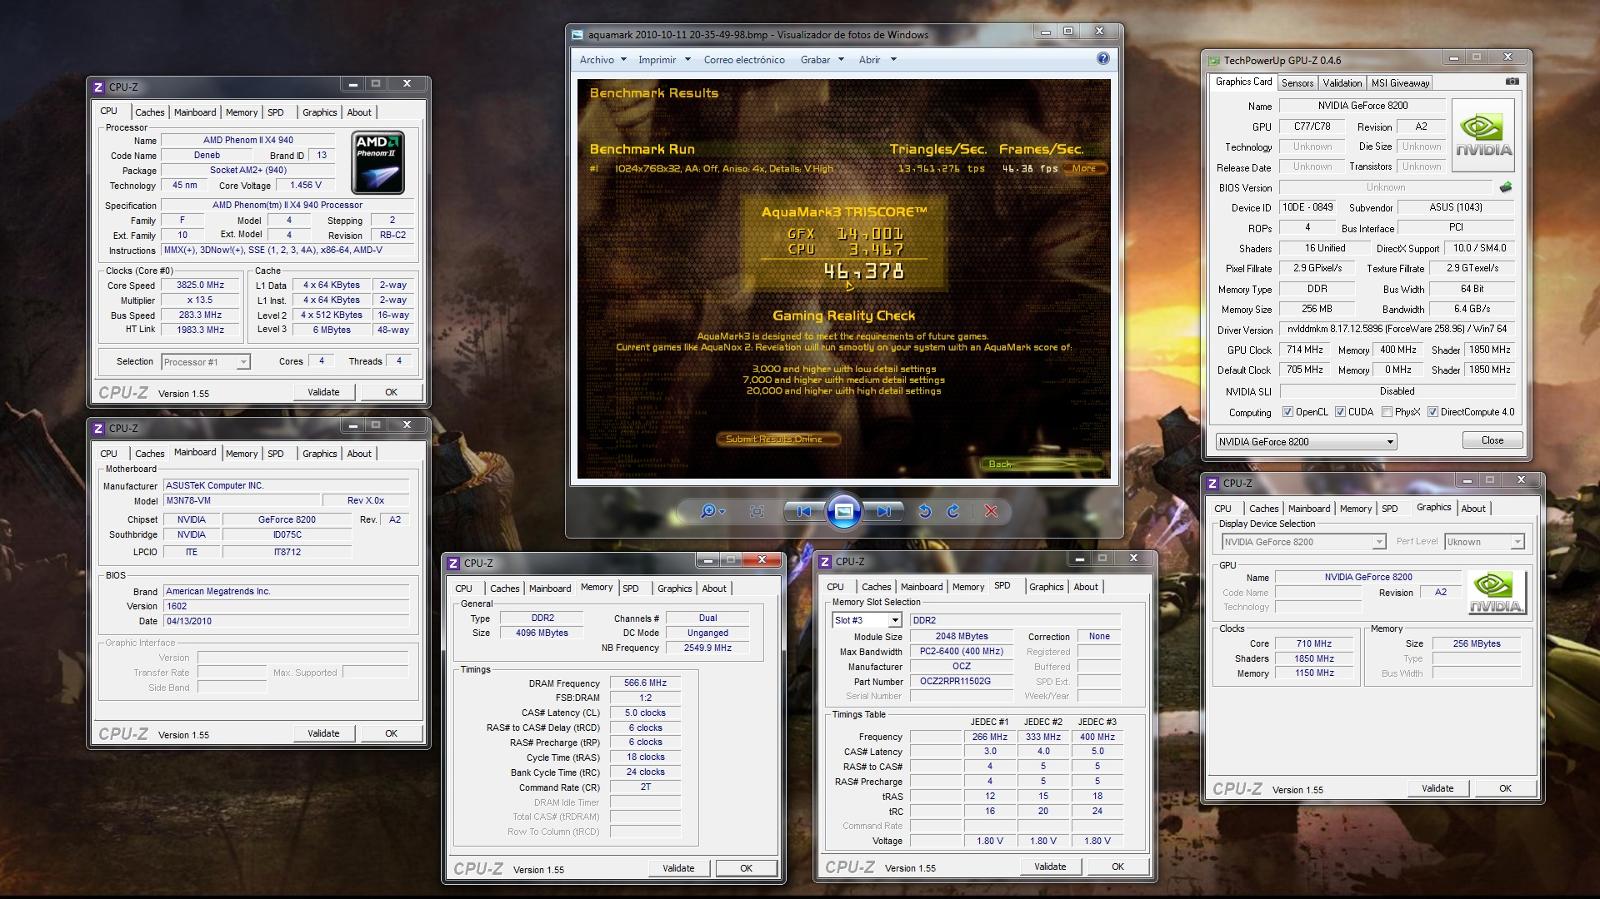Click Validate in CPU-Z Graphics window
This screenshot has width=1600, height=899.
pyautogui.click(x=1437, y=788)
